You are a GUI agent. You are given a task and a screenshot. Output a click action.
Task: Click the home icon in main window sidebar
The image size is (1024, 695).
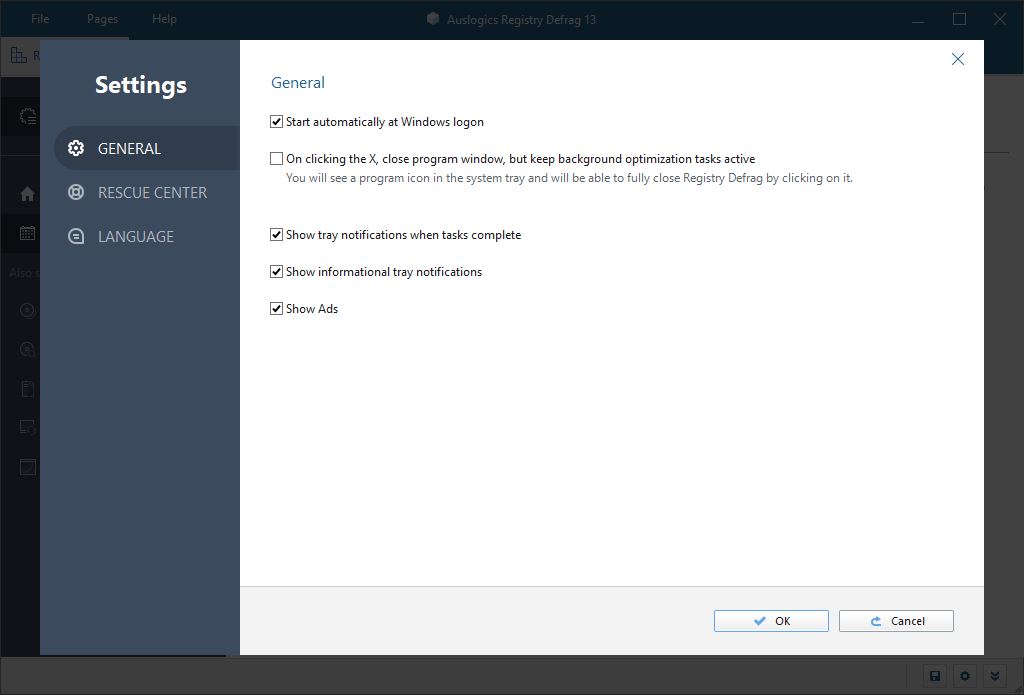pos(27,194)
